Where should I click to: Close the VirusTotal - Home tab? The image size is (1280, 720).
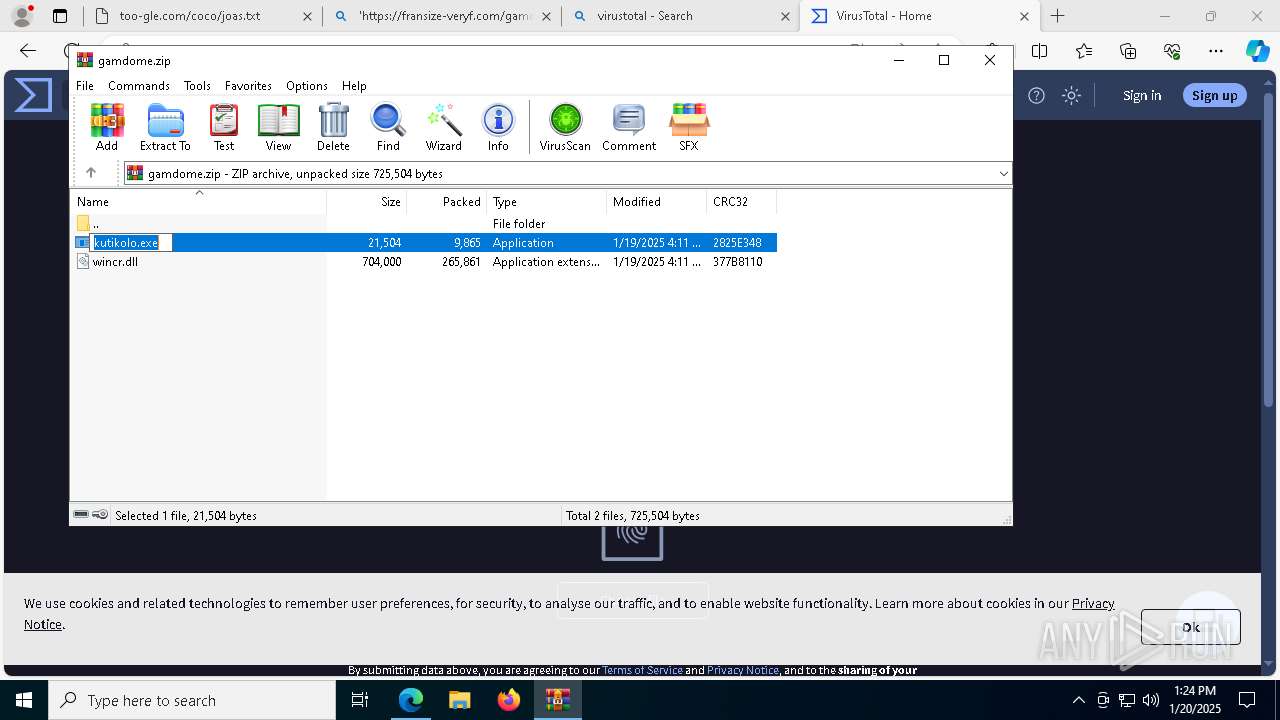1024,16
